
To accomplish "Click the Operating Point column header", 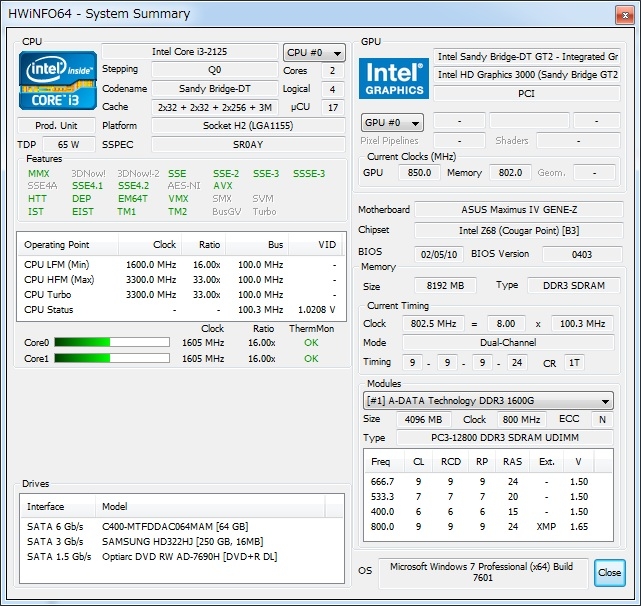I will click(68, 245).
